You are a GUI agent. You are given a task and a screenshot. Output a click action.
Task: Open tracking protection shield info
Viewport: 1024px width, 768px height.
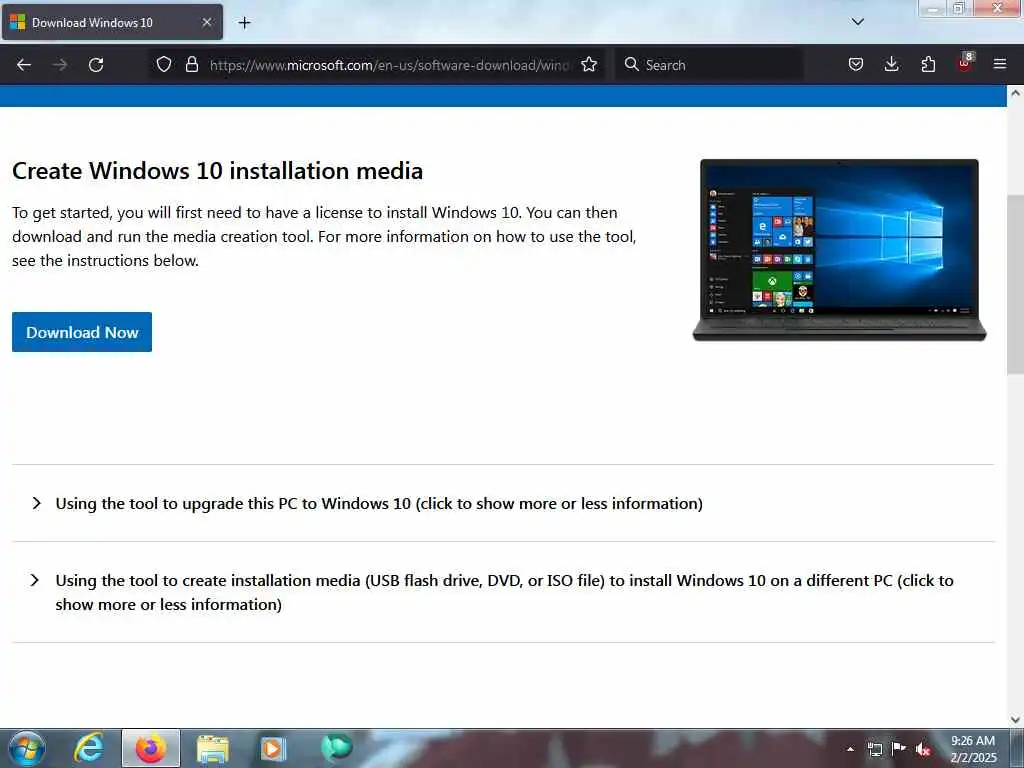point(164,65)
